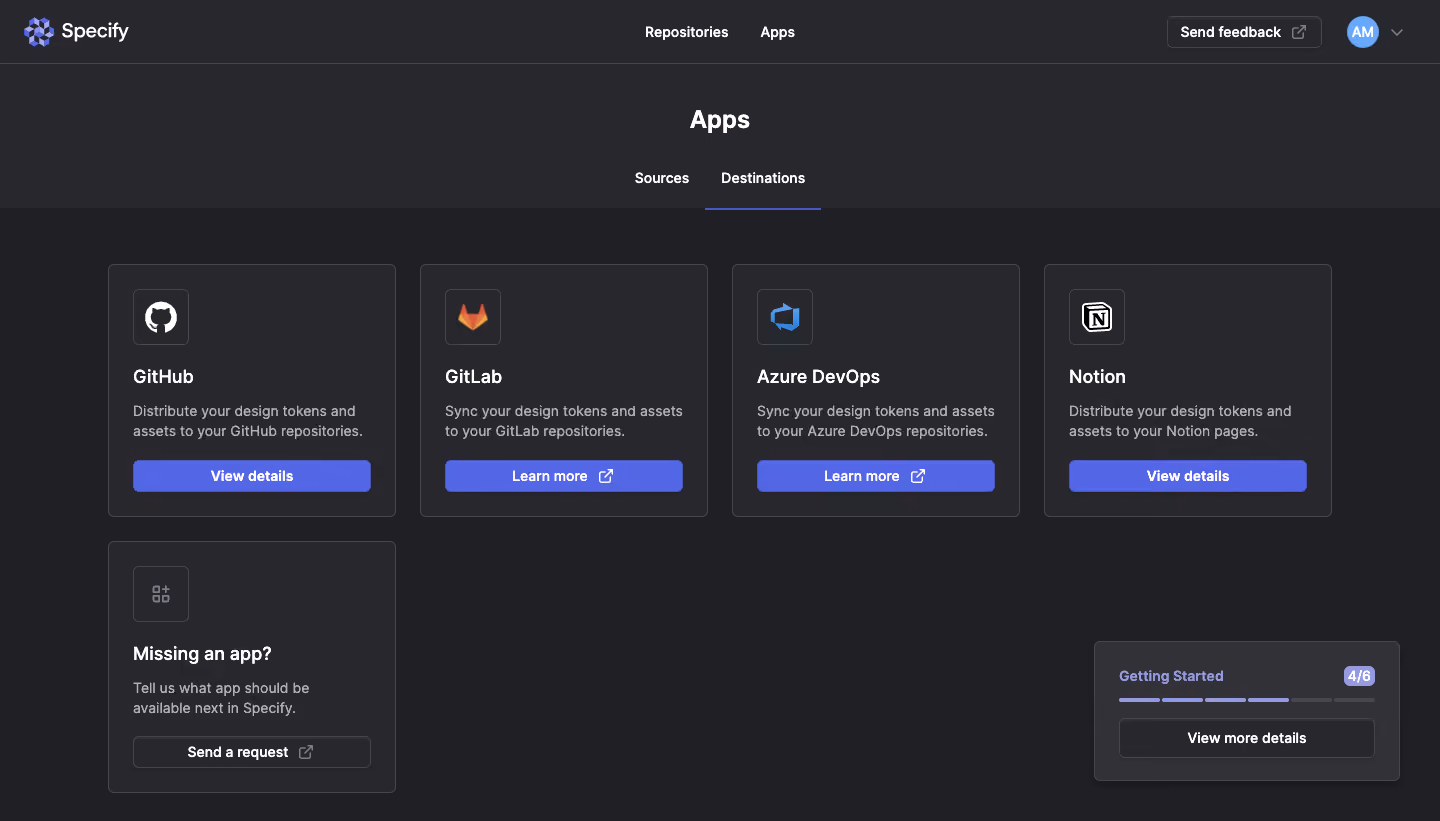Click Learn more on Azure DevOps card
1440x821 pixels.
click(876, 476)
